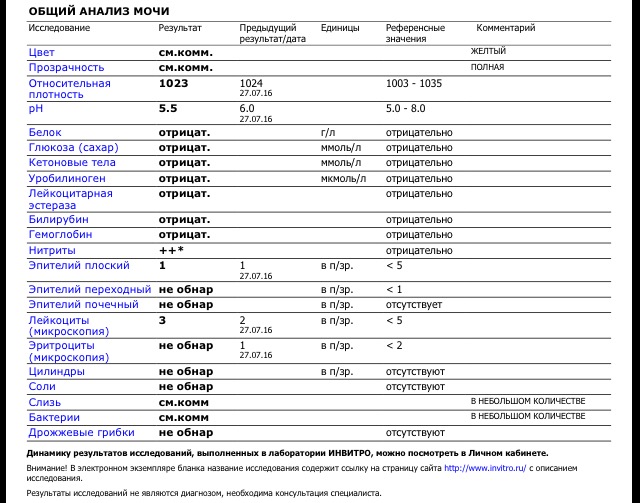This screenshot has height=503, width=640.
Task: Select the Лейкоциты previous result 2
Action: 242,320
